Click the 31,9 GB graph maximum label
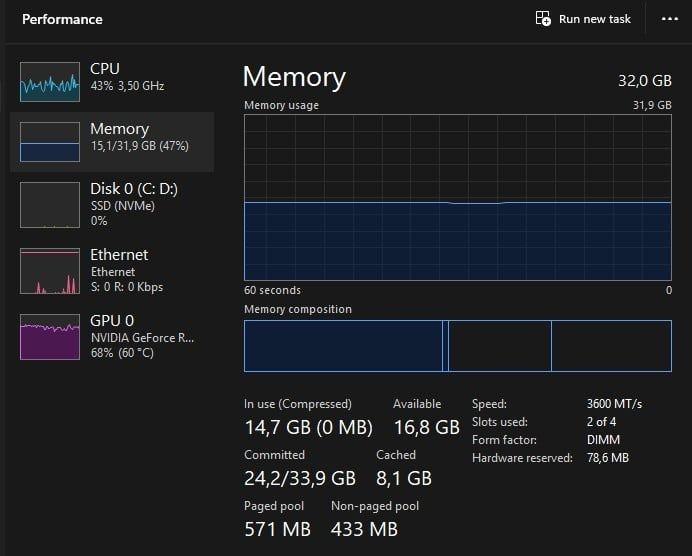692x556 pixels. click(x=652, y=105)
